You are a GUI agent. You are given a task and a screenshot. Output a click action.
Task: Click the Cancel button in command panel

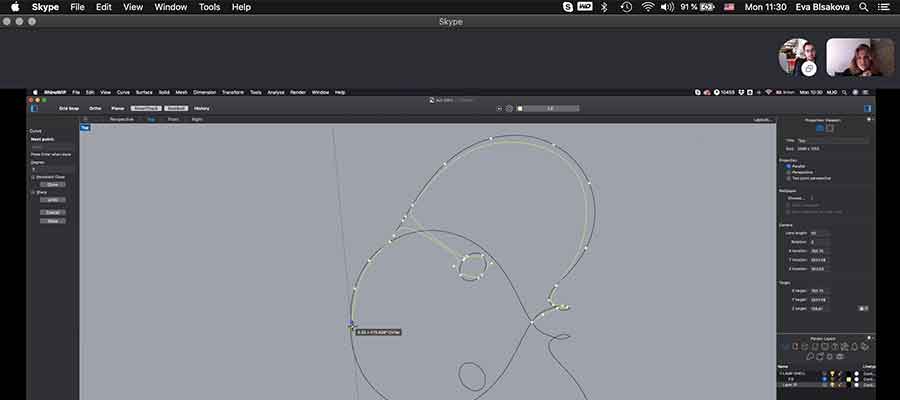click(x=52, y=212)
